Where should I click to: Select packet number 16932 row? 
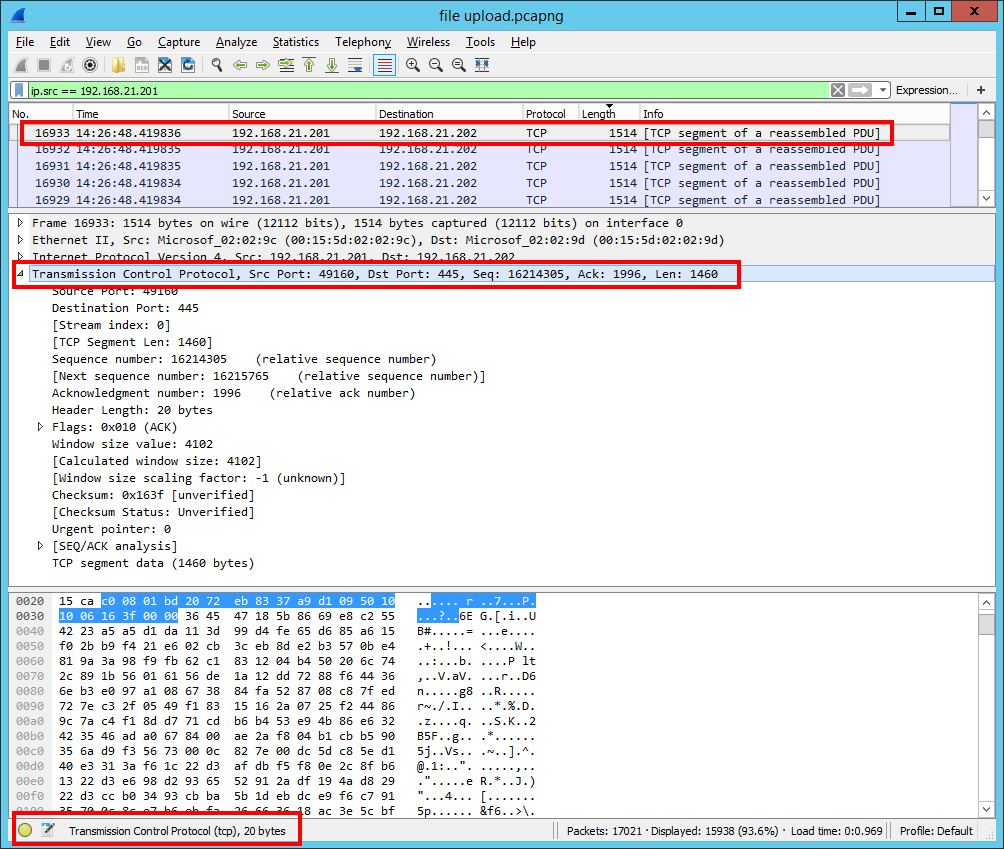click(480, 149)
